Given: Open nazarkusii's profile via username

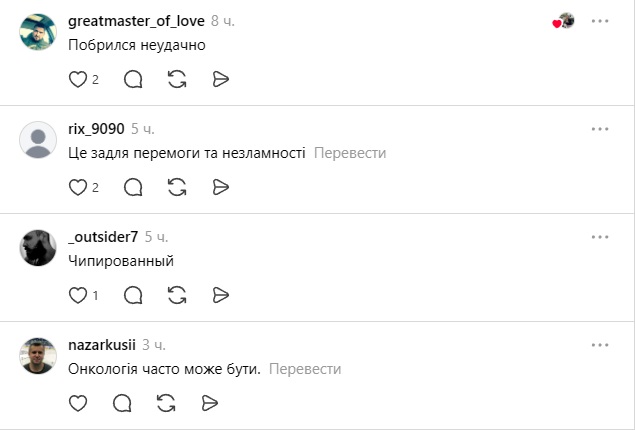Looking at the screenshot, I should [x=101, y=345].
